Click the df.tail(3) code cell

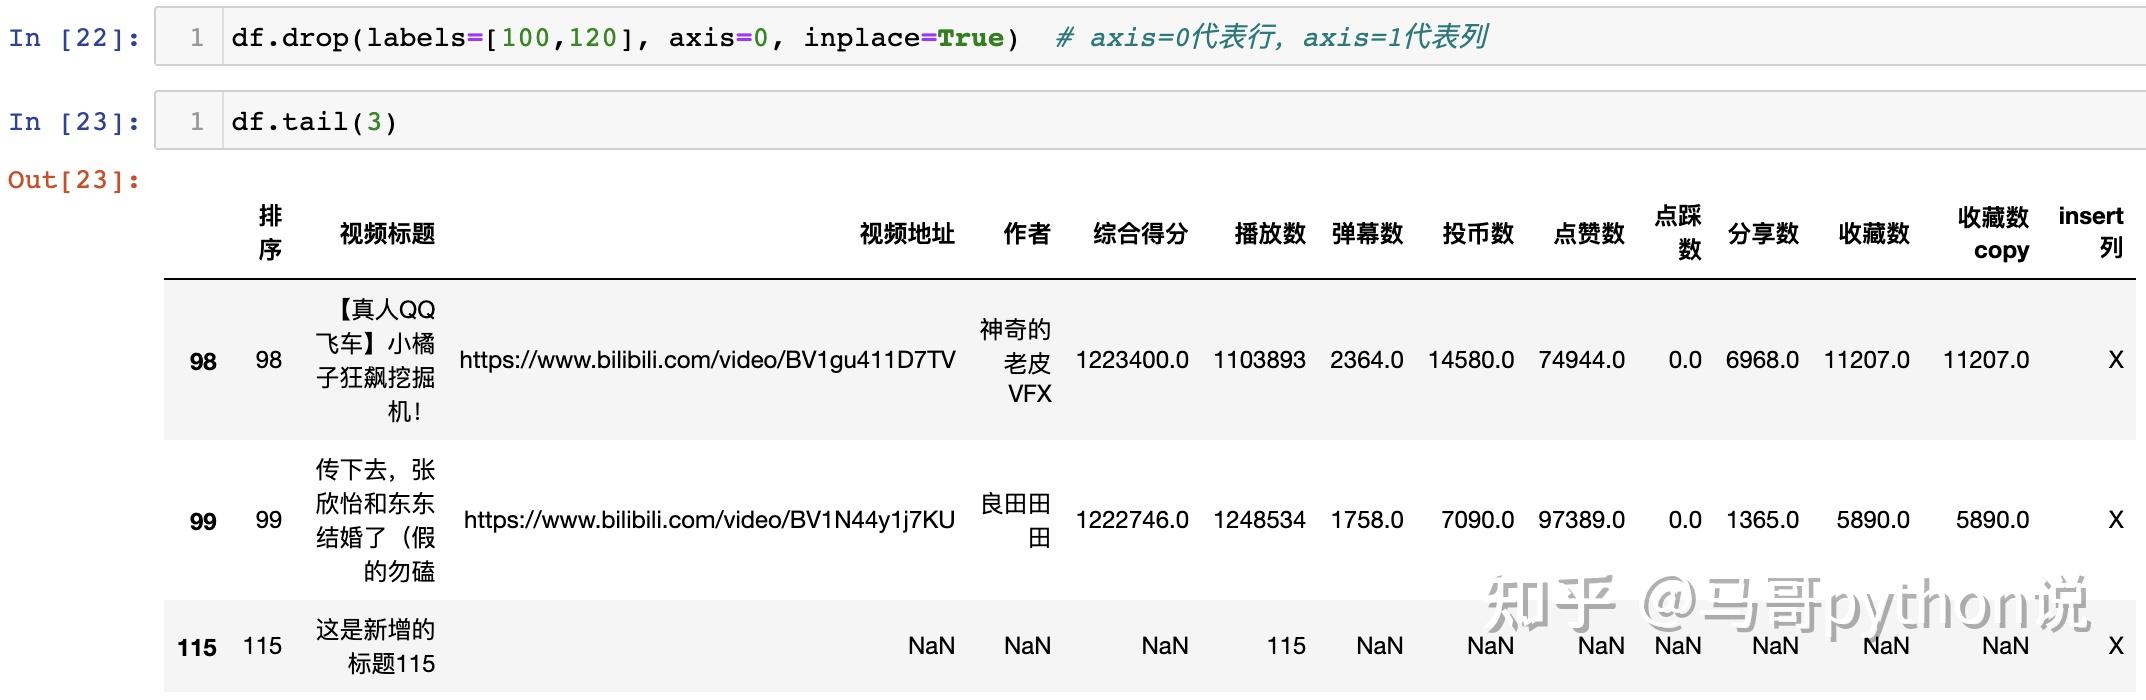(1150, 121)
